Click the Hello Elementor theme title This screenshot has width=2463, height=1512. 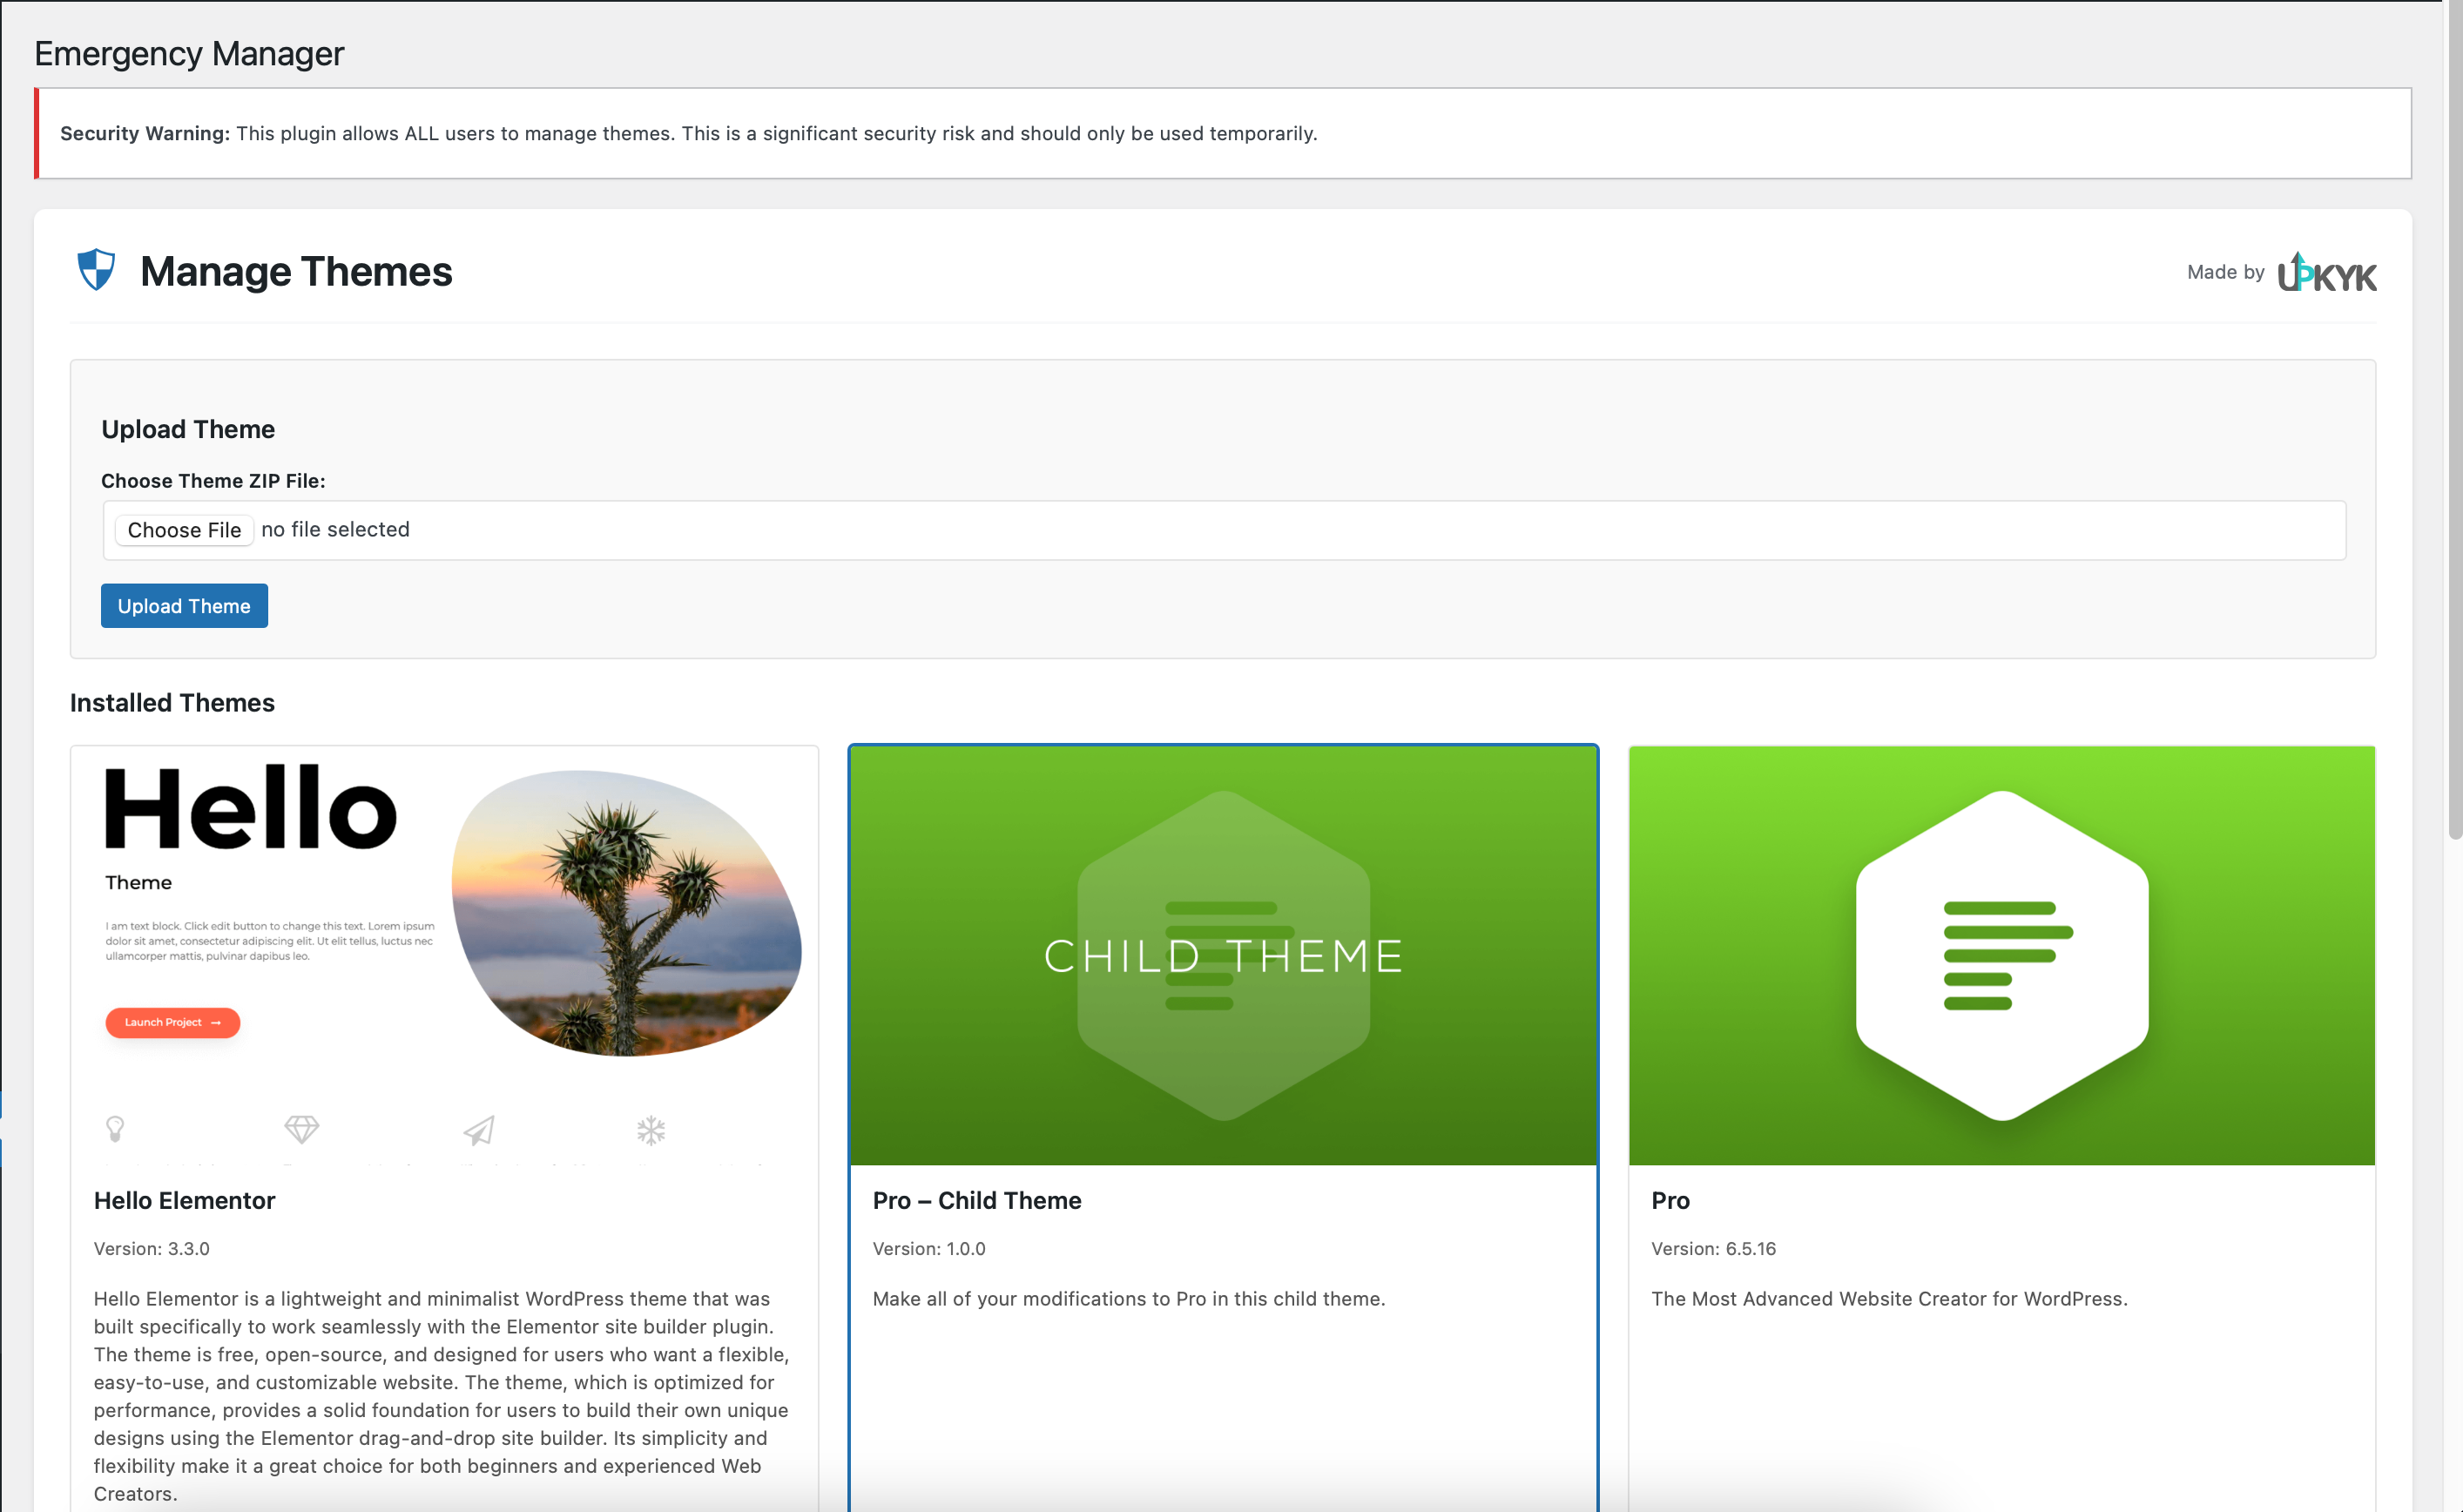184,1200
